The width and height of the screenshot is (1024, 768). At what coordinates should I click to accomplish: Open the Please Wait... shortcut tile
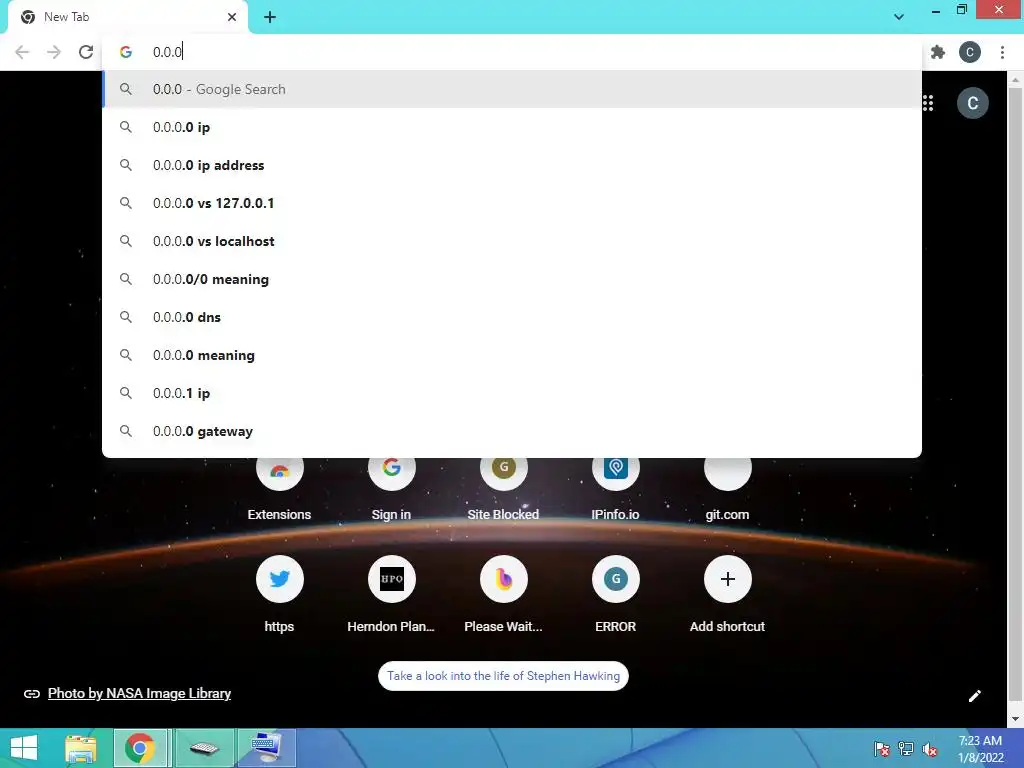[504, 593]
